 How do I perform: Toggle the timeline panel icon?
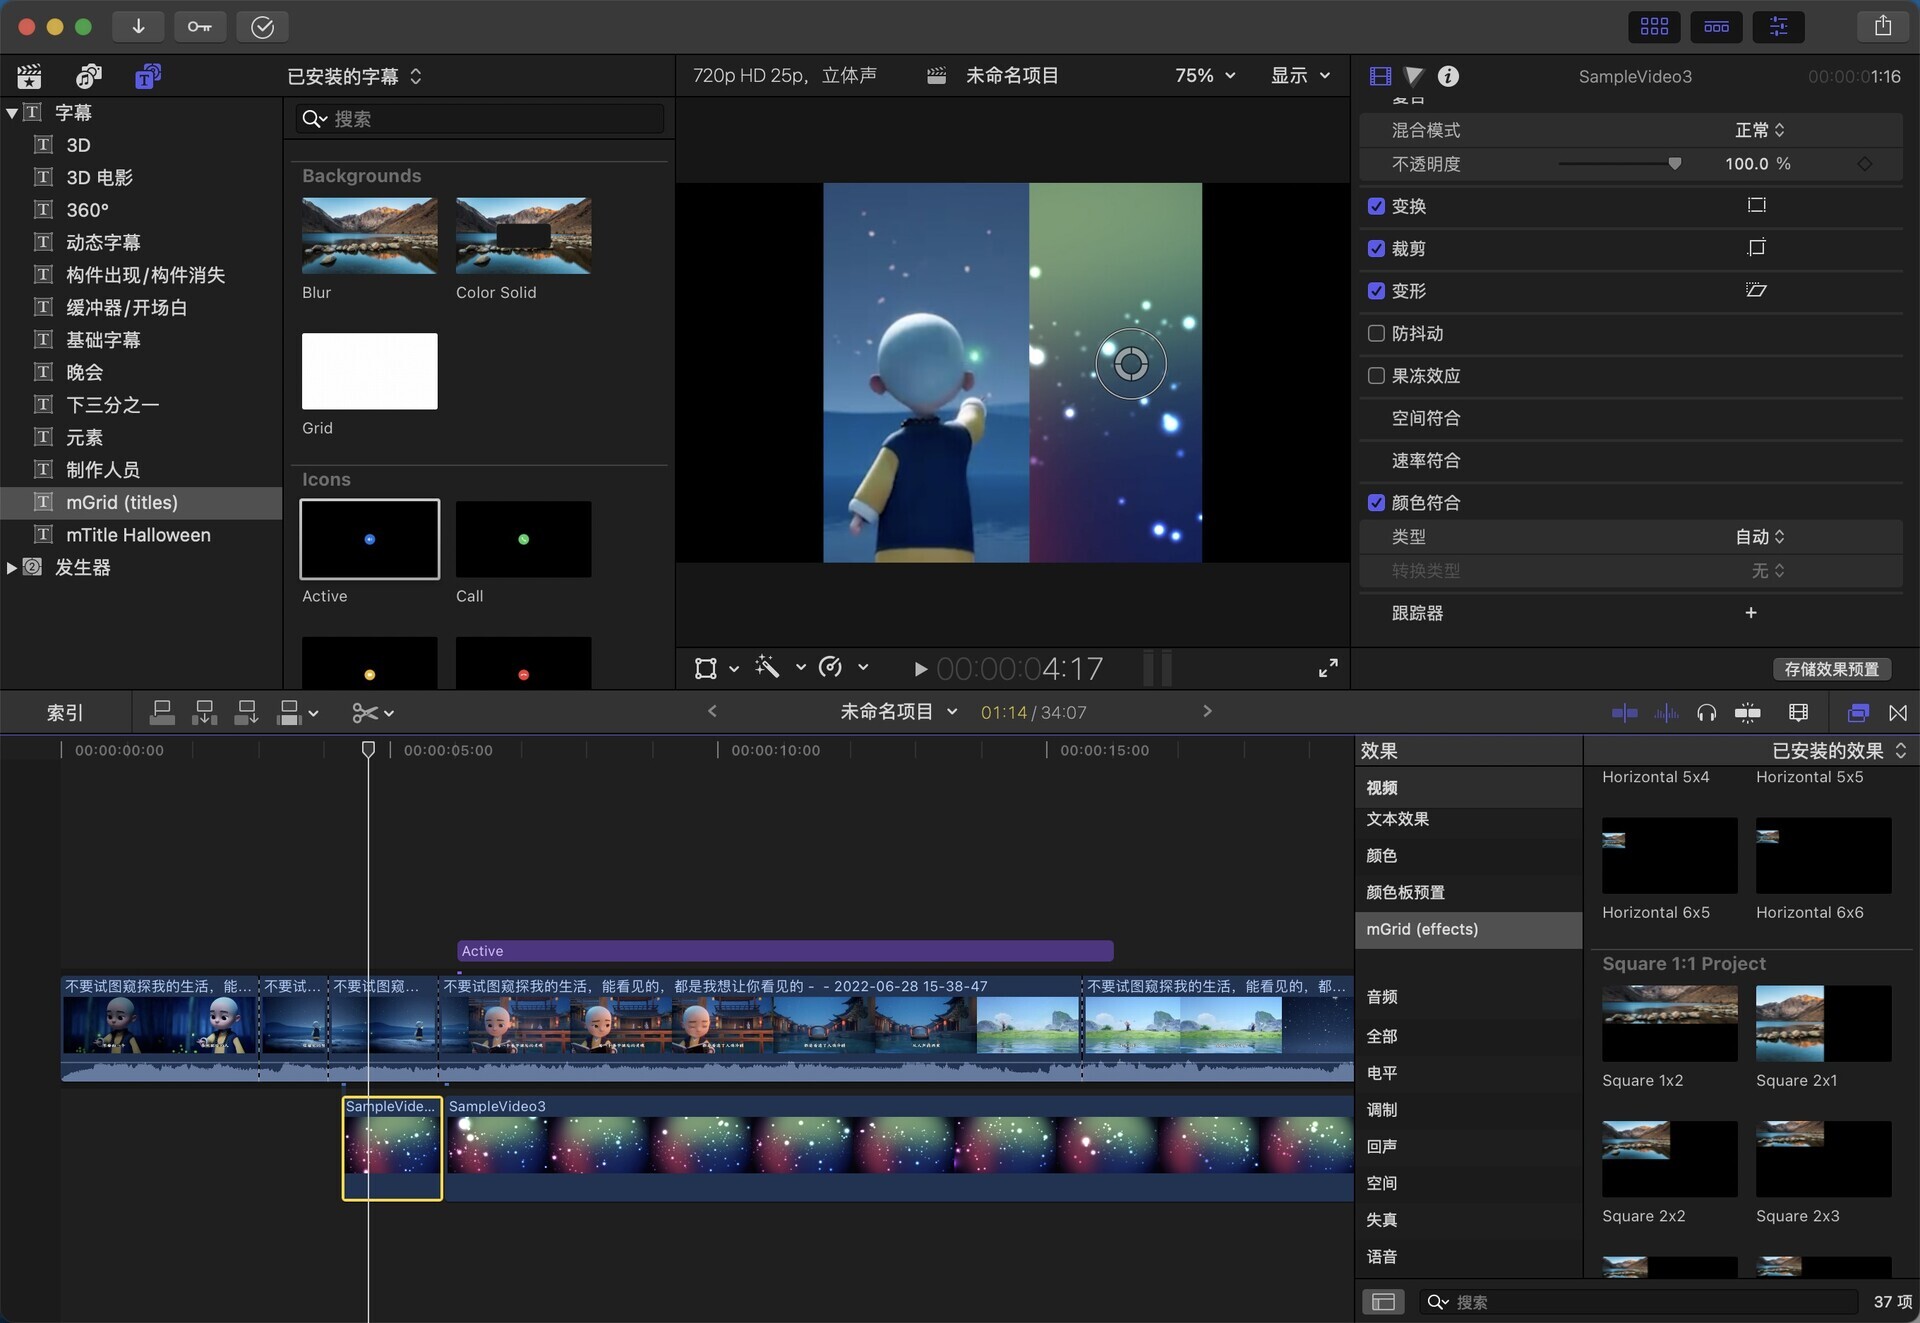pos(1716,26)
